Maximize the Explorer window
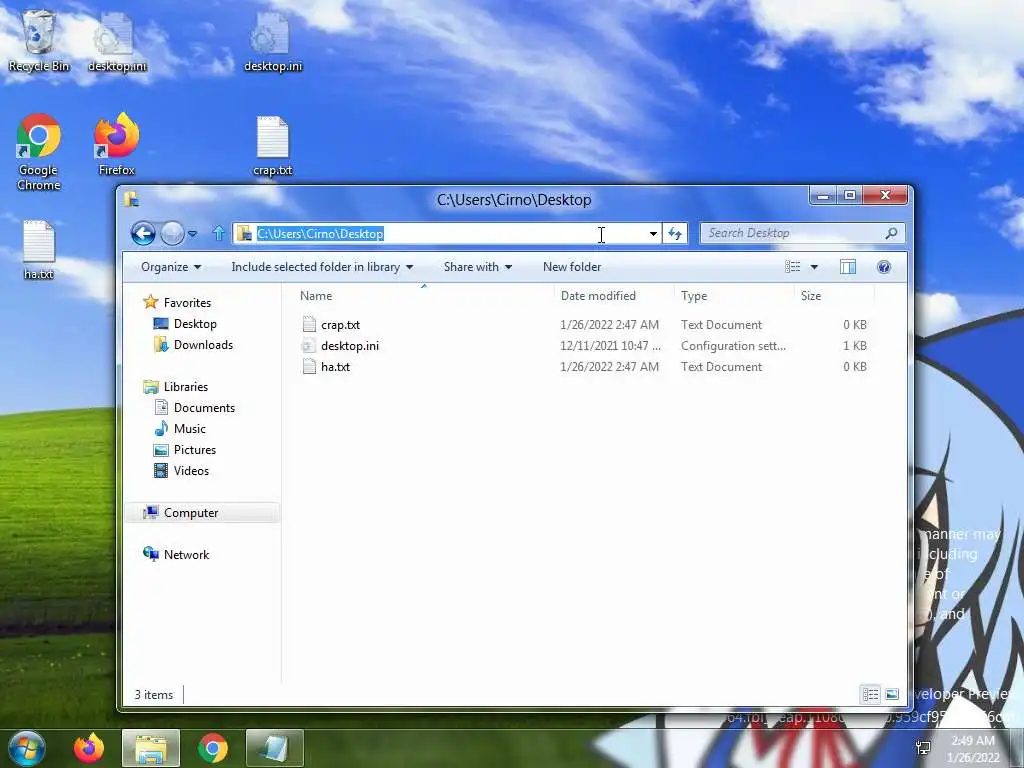The width and height of the screenshot is (1024, 768). pos(850,195)
